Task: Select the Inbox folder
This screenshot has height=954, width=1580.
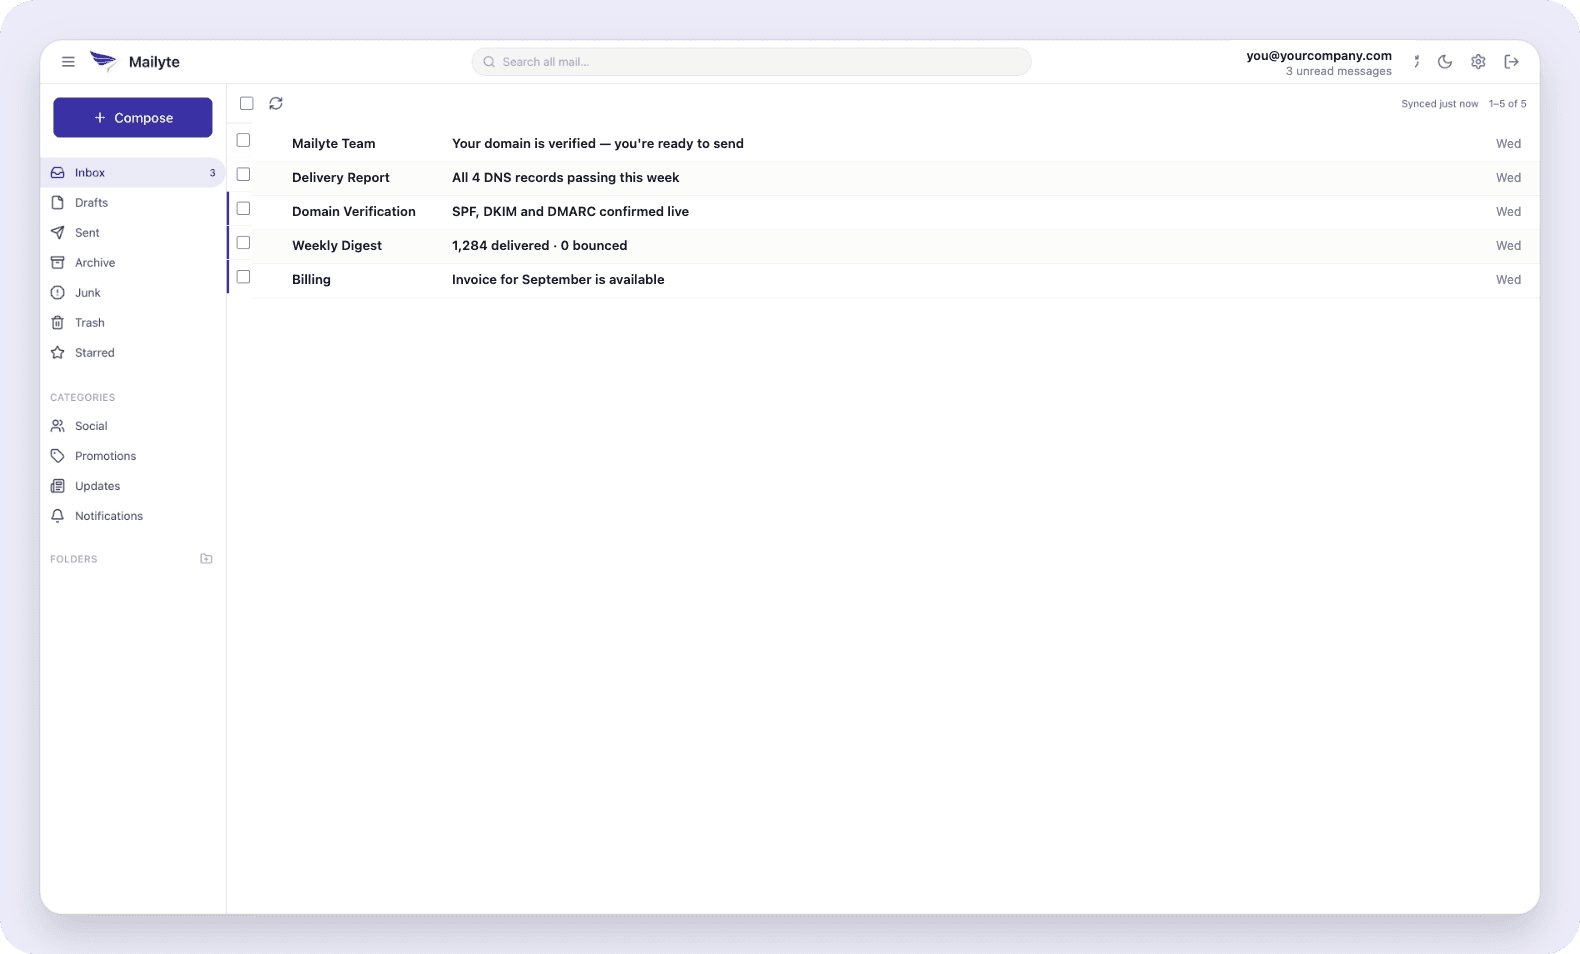Action: click(x=133, y=173)
